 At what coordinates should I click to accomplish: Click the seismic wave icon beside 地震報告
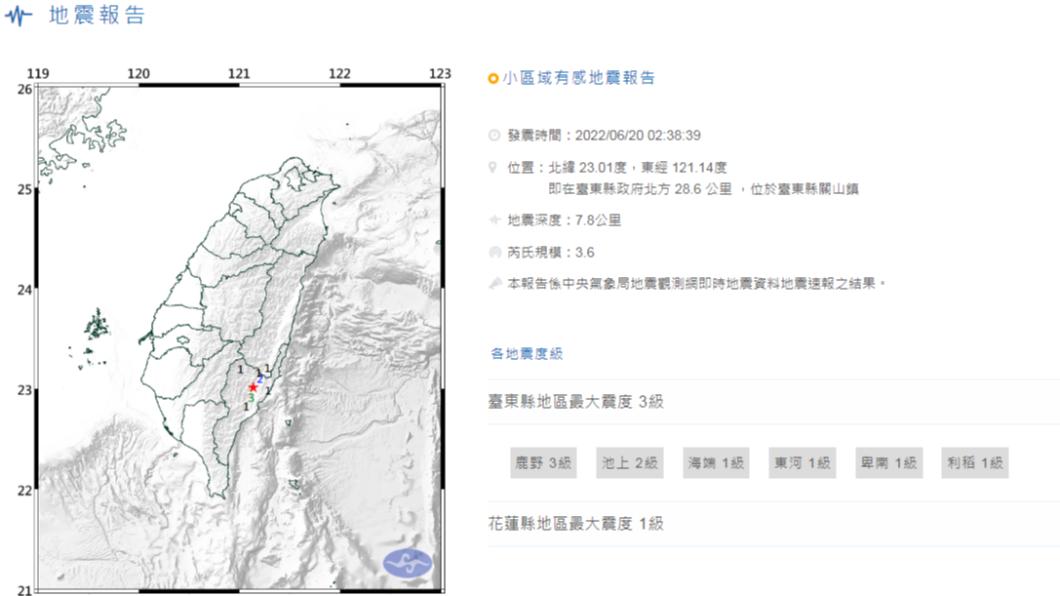click(x=18, y=16)
